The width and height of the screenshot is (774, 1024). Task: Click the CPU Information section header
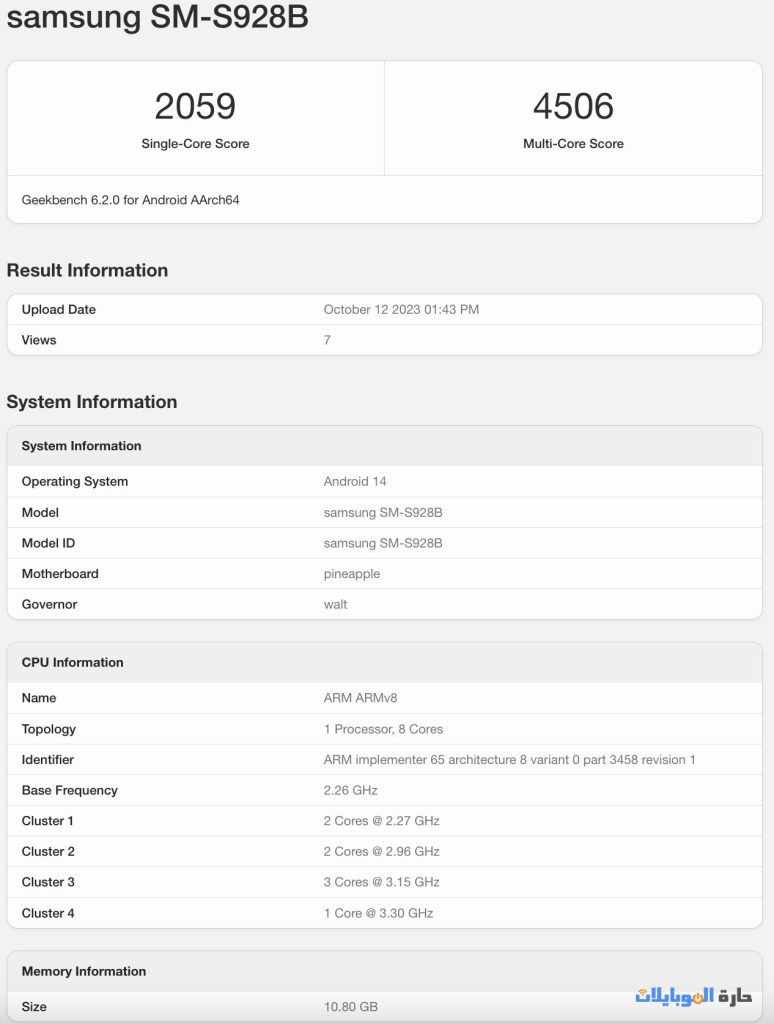tap(72, 663)
